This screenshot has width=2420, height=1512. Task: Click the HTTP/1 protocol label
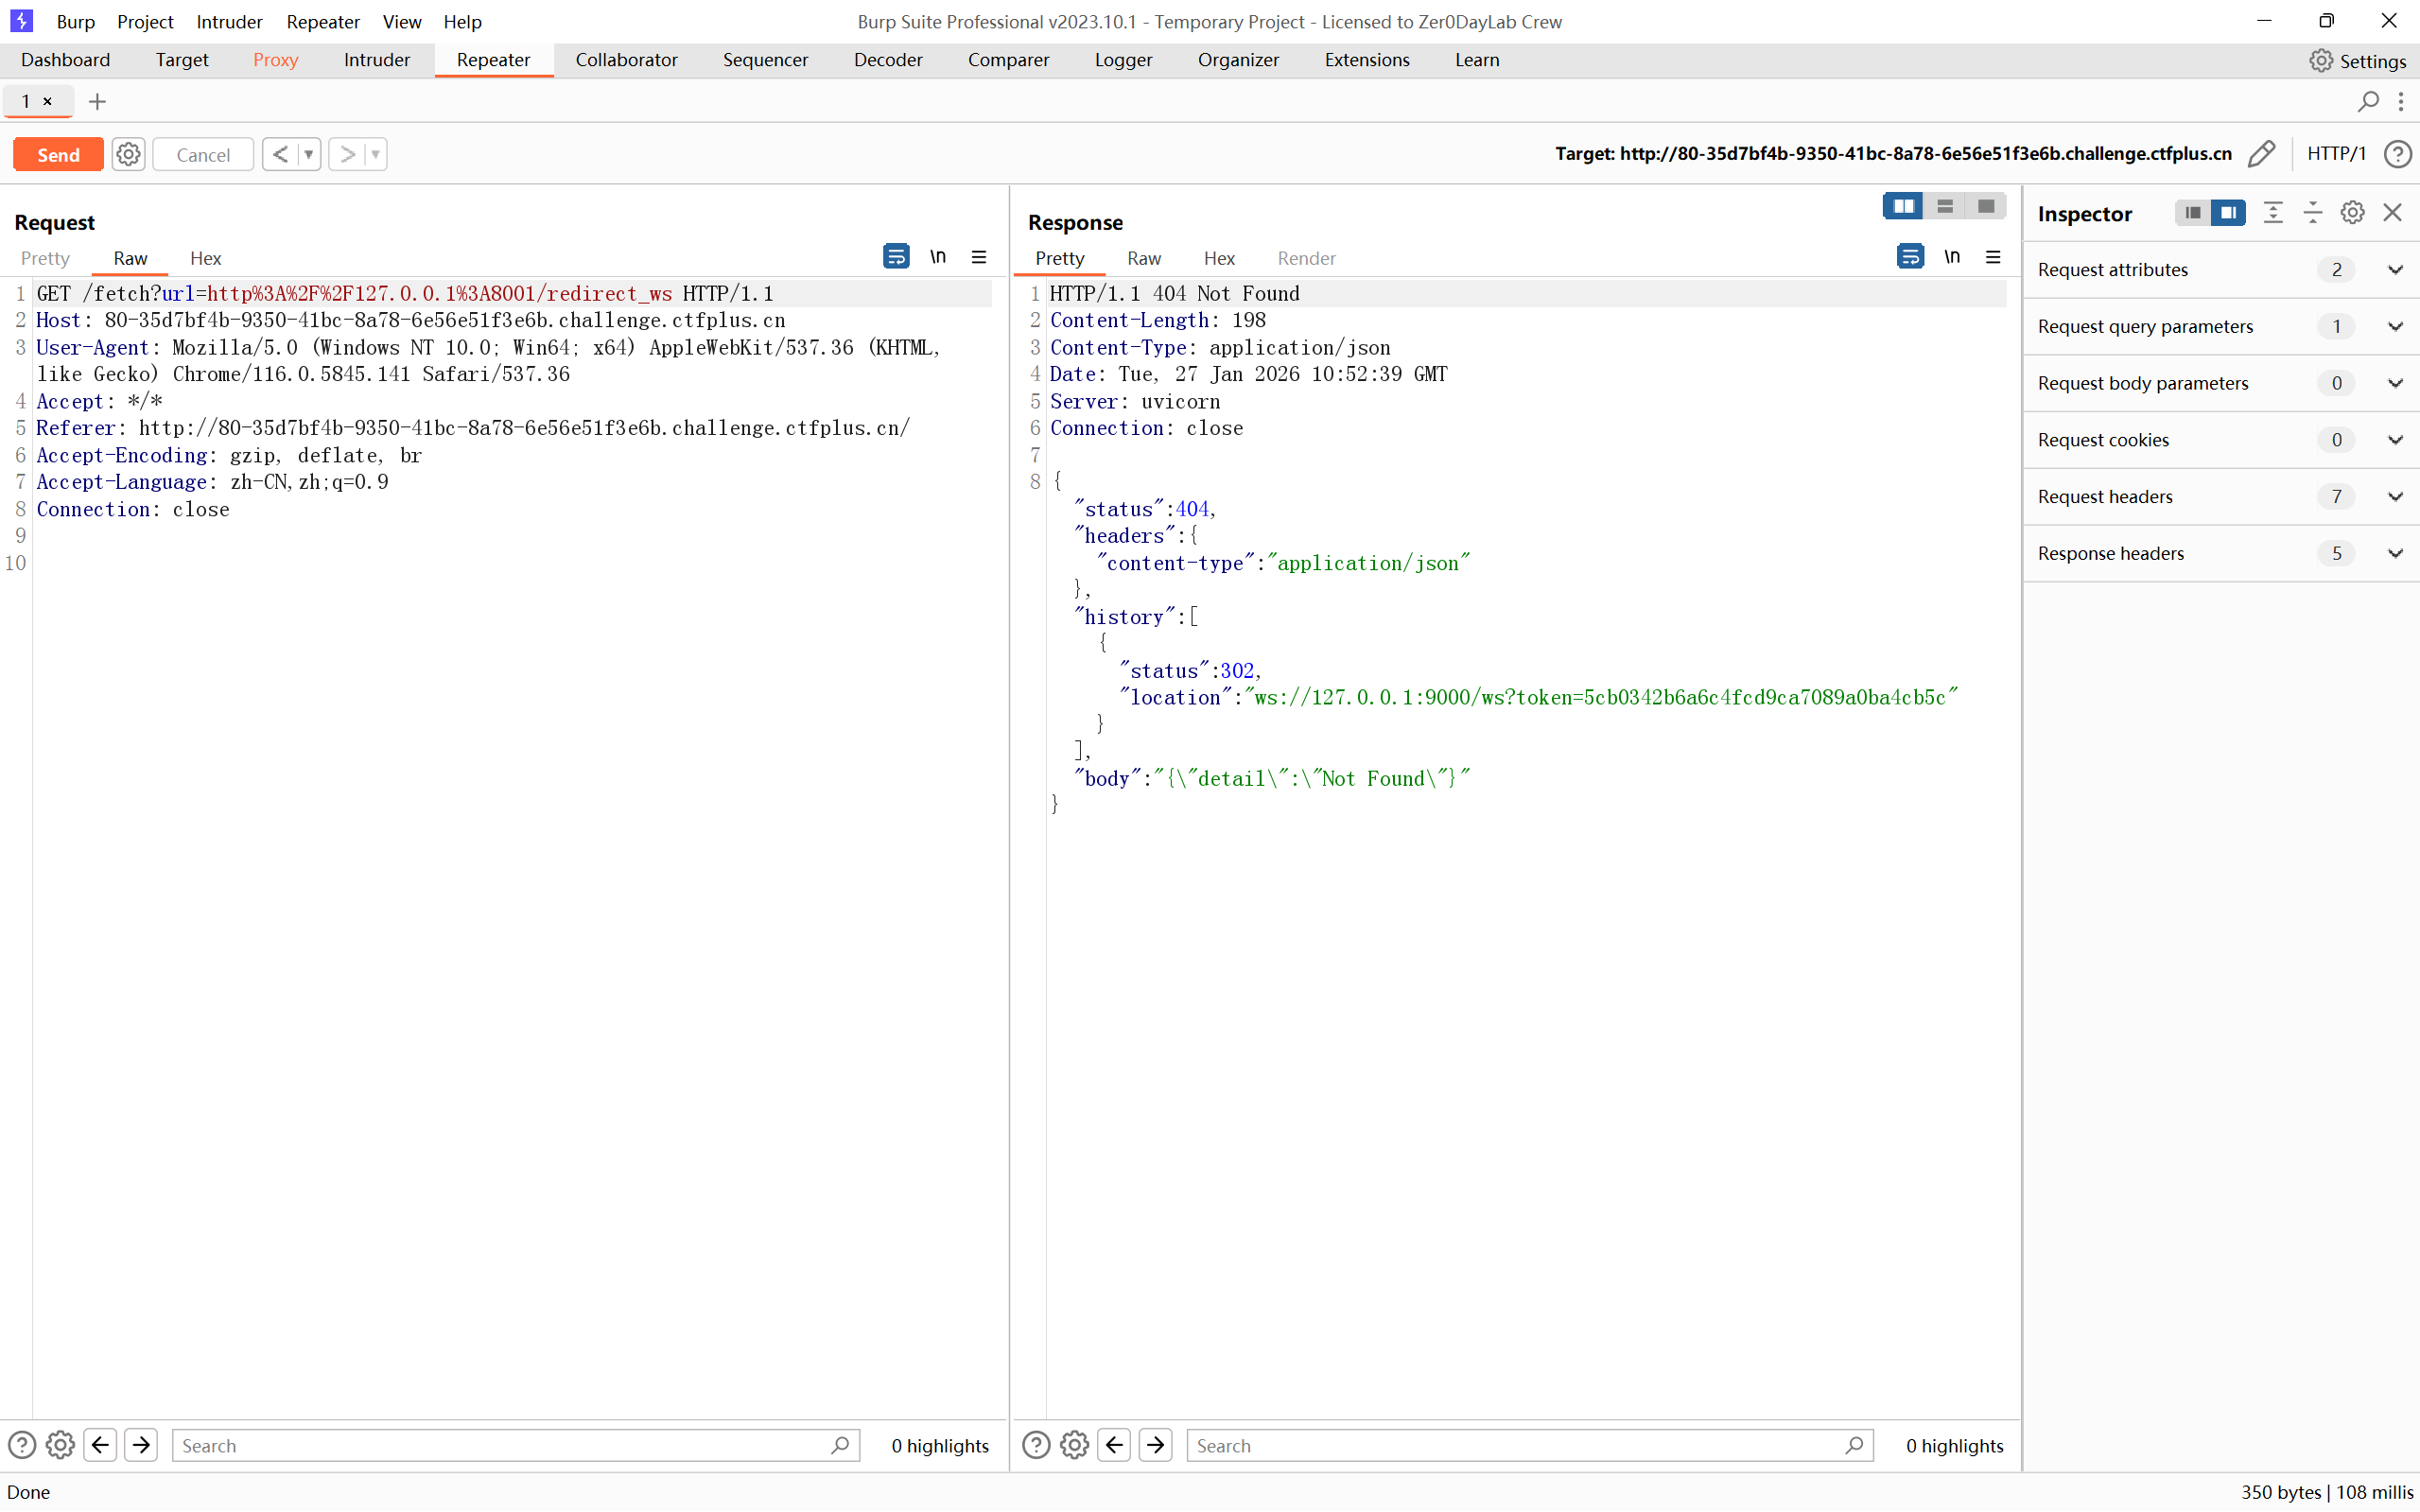click(x=2336, y=153)
